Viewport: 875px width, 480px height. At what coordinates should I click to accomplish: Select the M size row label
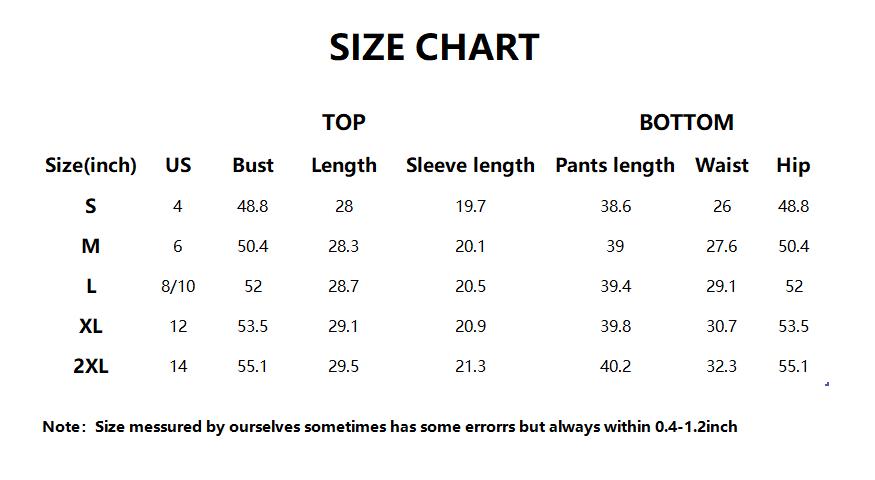(x=90, y=246)
